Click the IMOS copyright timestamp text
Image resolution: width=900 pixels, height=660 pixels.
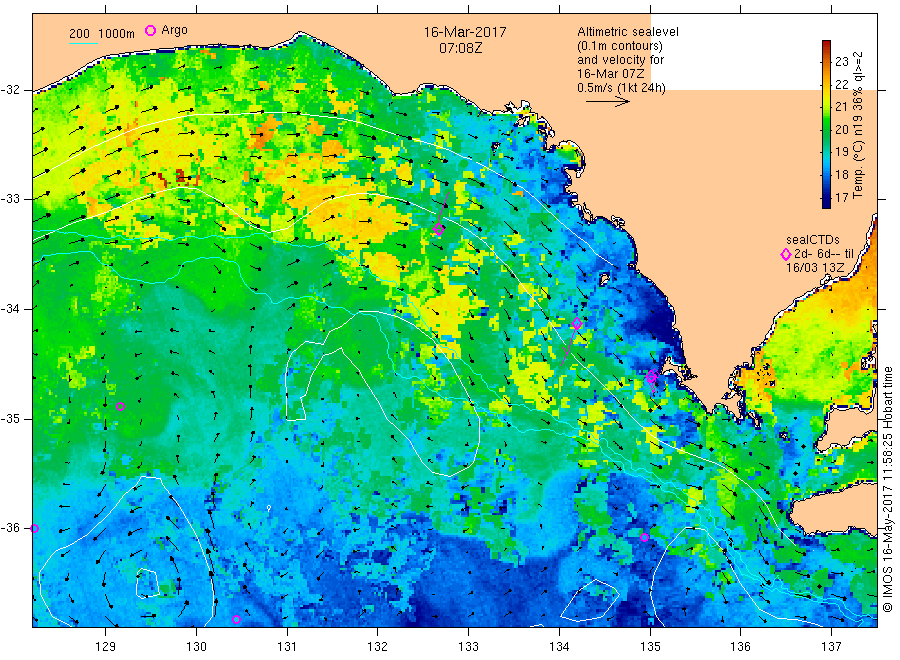(887, 489)
